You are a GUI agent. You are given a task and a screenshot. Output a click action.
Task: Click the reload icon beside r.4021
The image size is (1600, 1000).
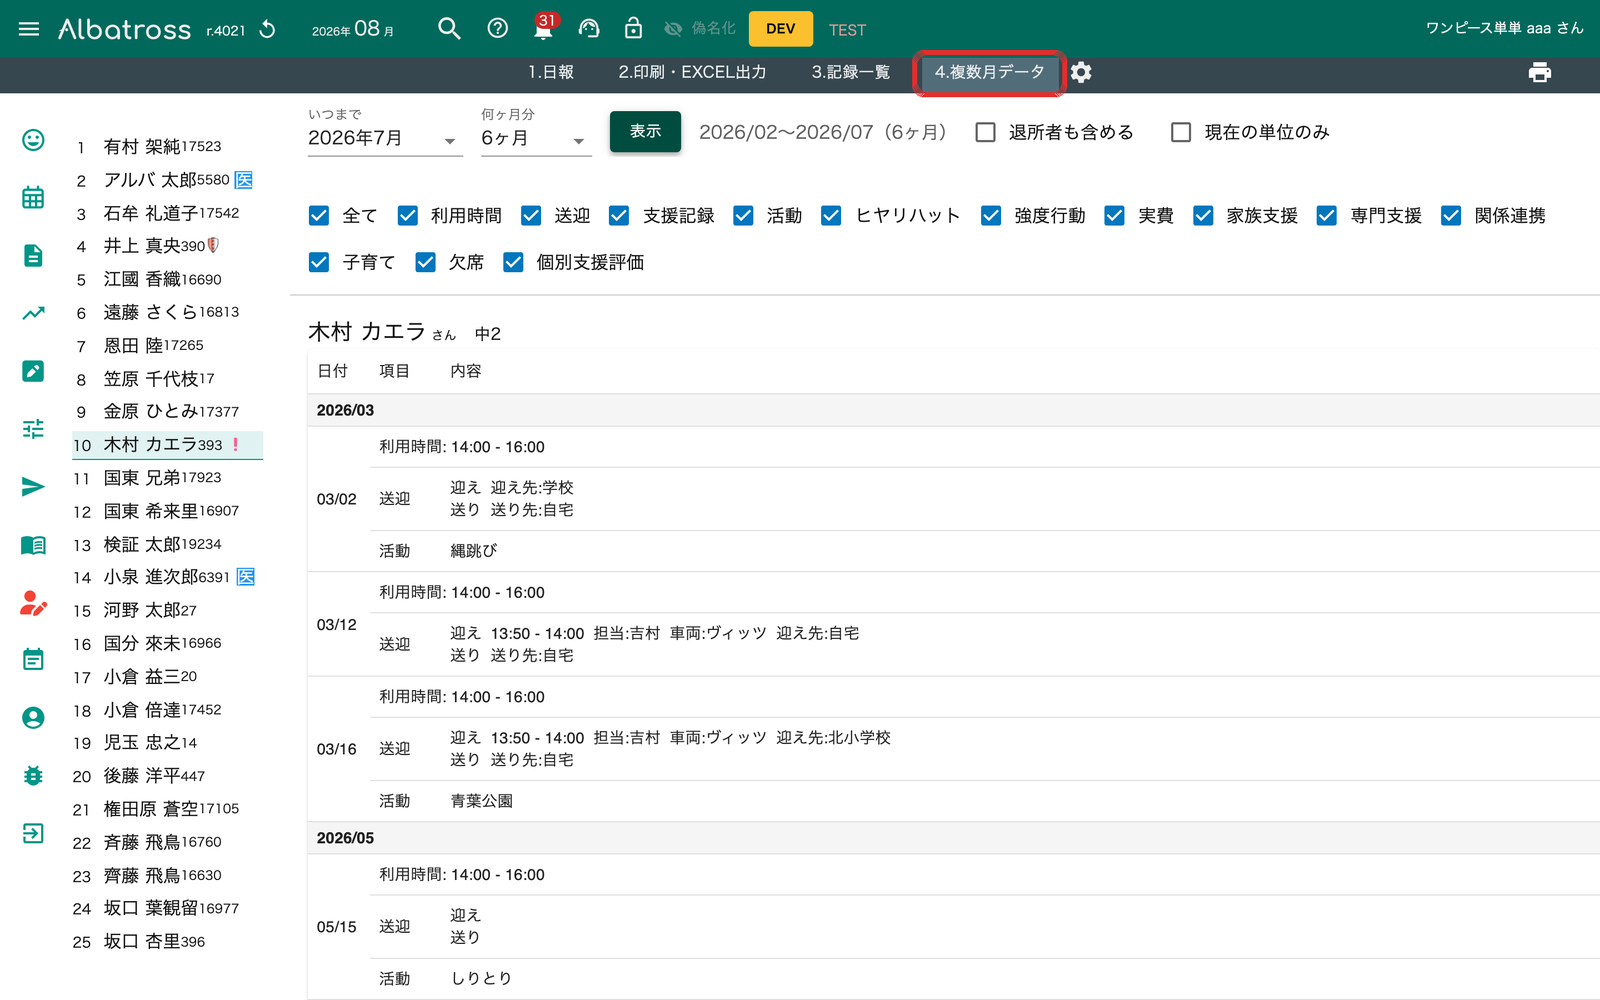pyautogui.click(x=267, y=29)
